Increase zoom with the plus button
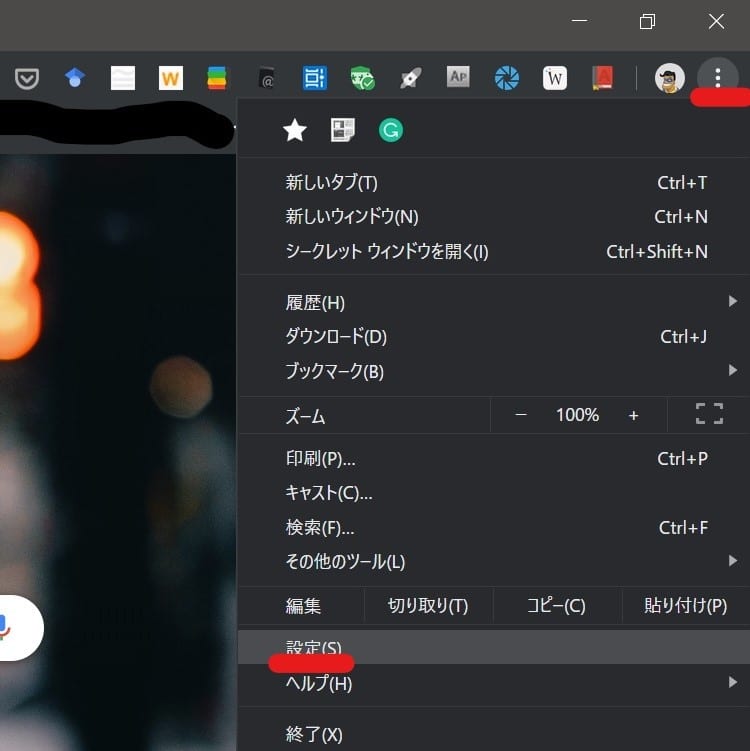 633,415
